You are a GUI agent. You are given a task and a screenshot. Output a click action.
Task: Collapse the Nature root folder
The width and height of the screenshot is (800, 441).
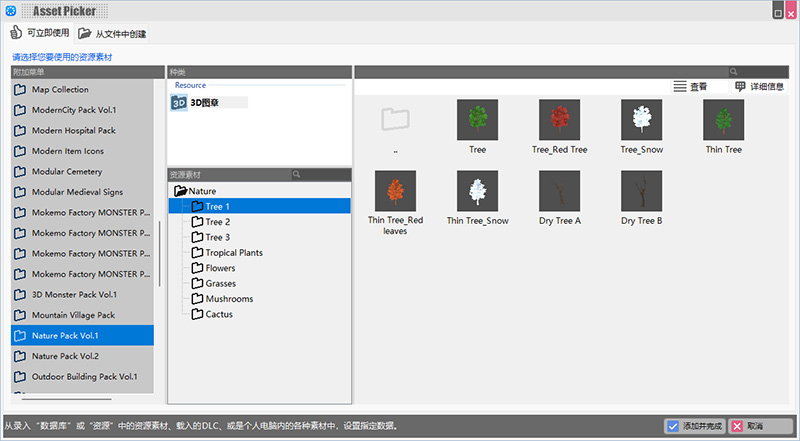tap(181, 191)
